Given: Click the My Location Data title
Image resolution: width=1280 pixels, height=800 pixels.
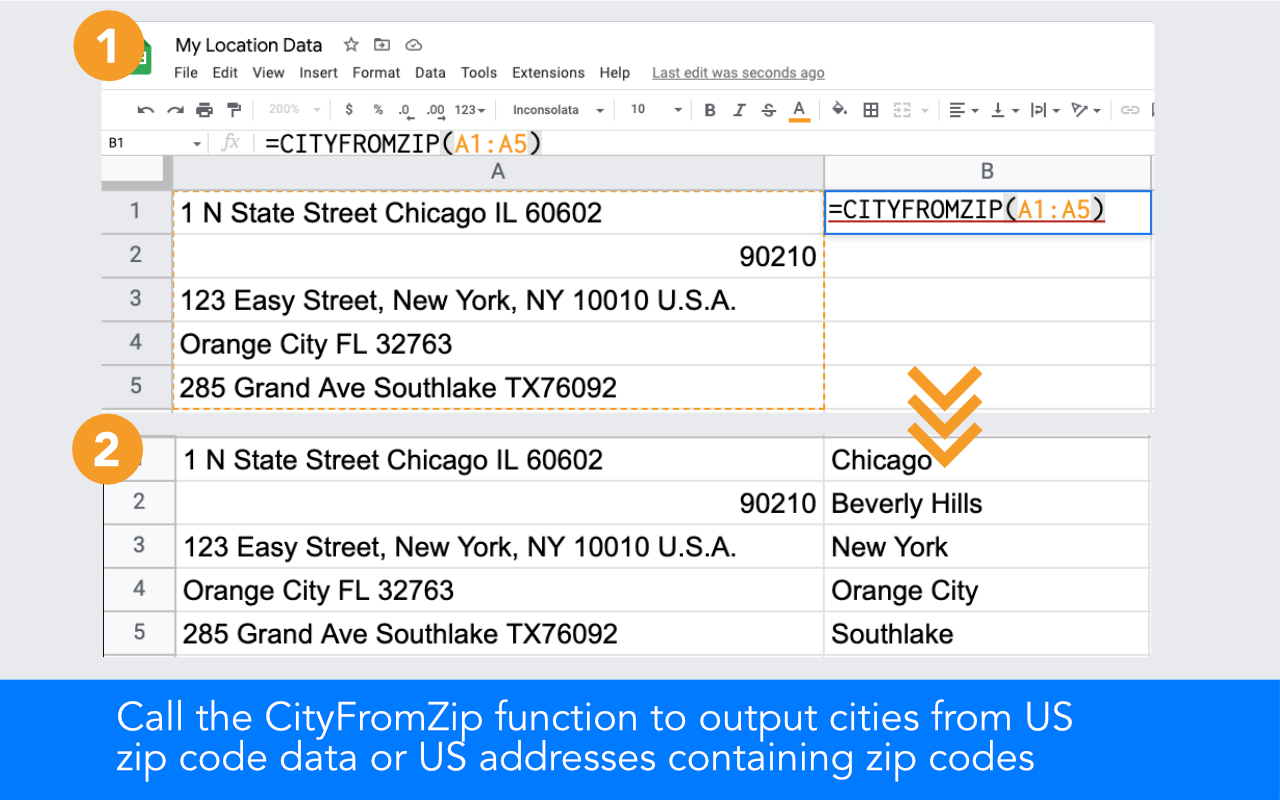Looking at the screenshot, I should [x=249, y=45].
